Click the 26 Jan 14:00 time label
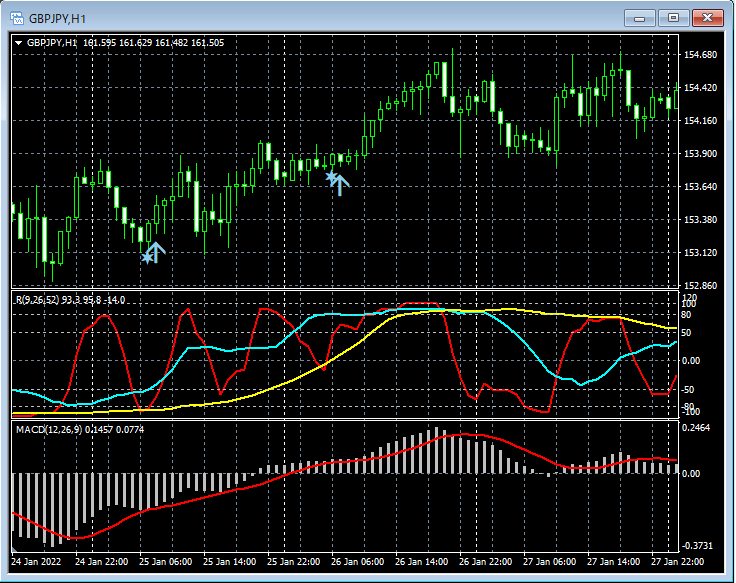The image size is (736, 583). (422, 562)
